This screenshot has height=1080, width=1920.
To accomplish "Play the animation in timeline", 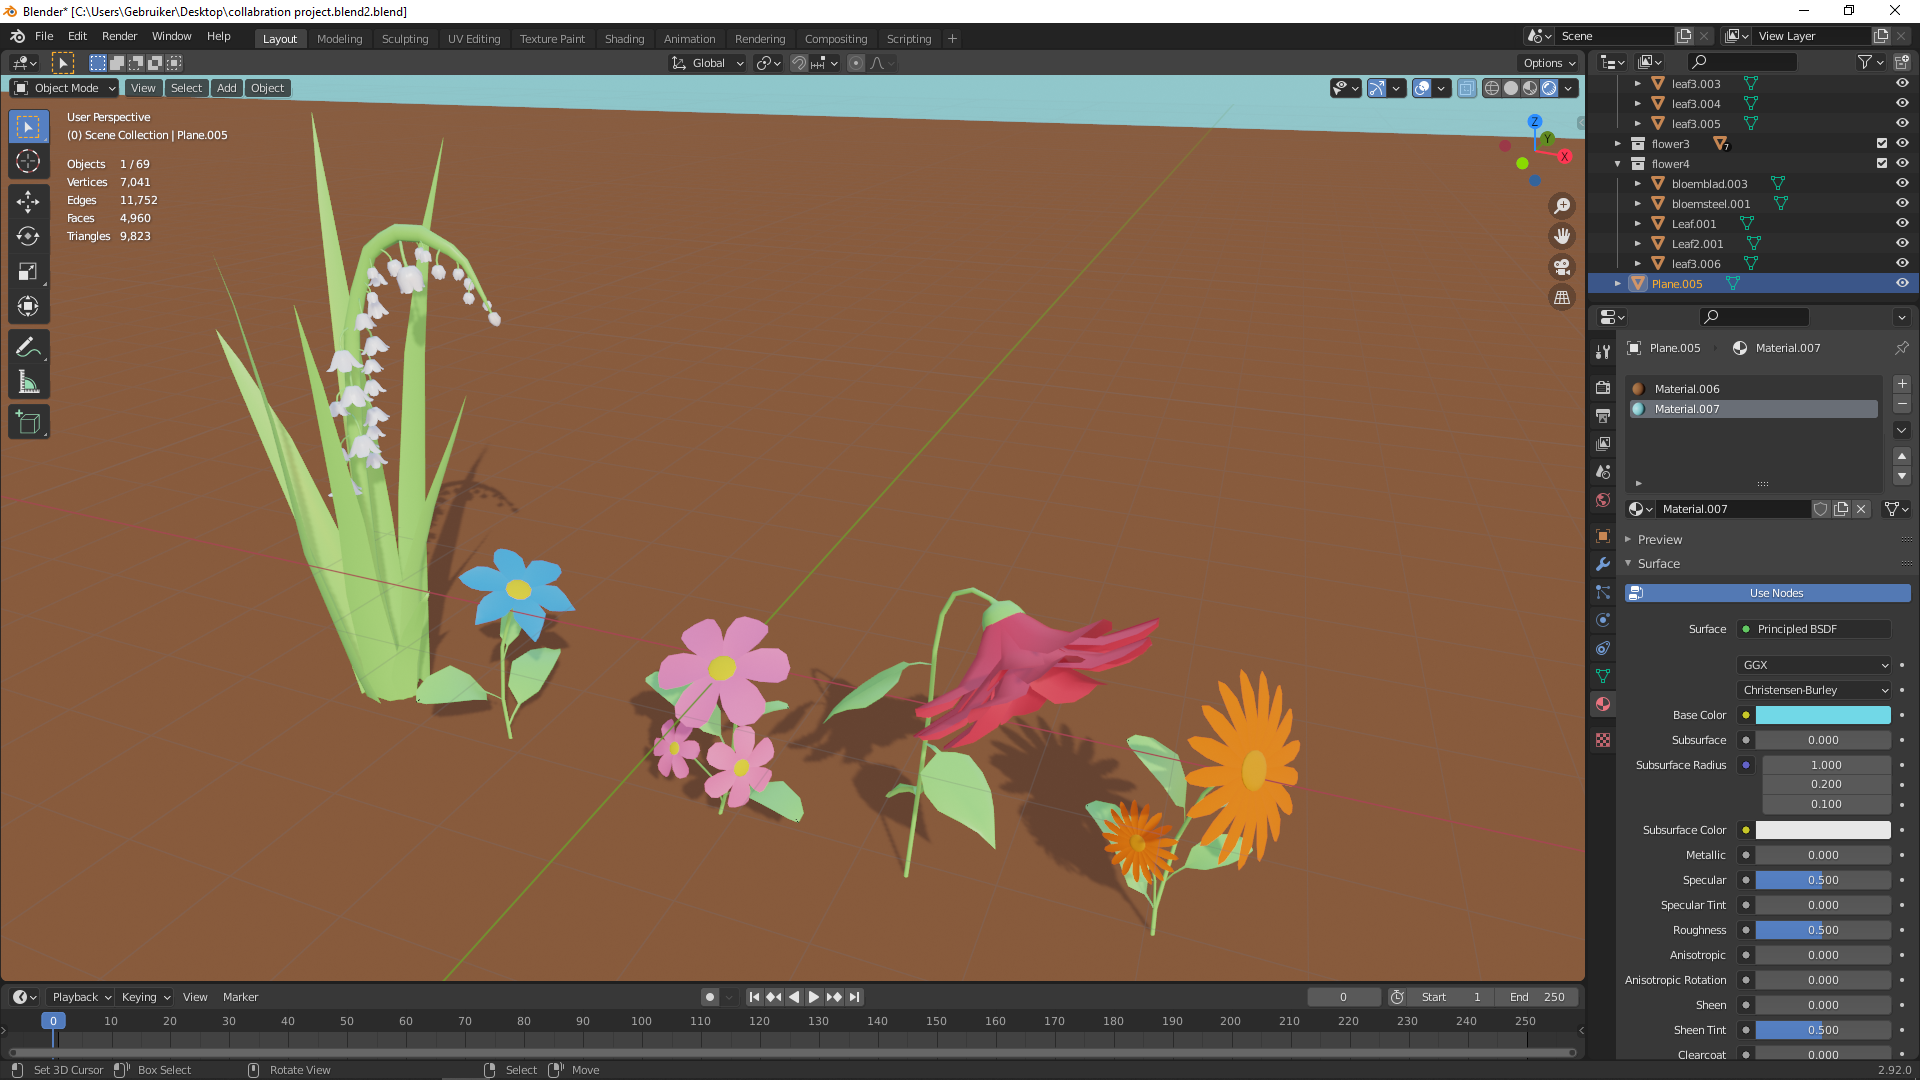I will [x=813, y=997].
